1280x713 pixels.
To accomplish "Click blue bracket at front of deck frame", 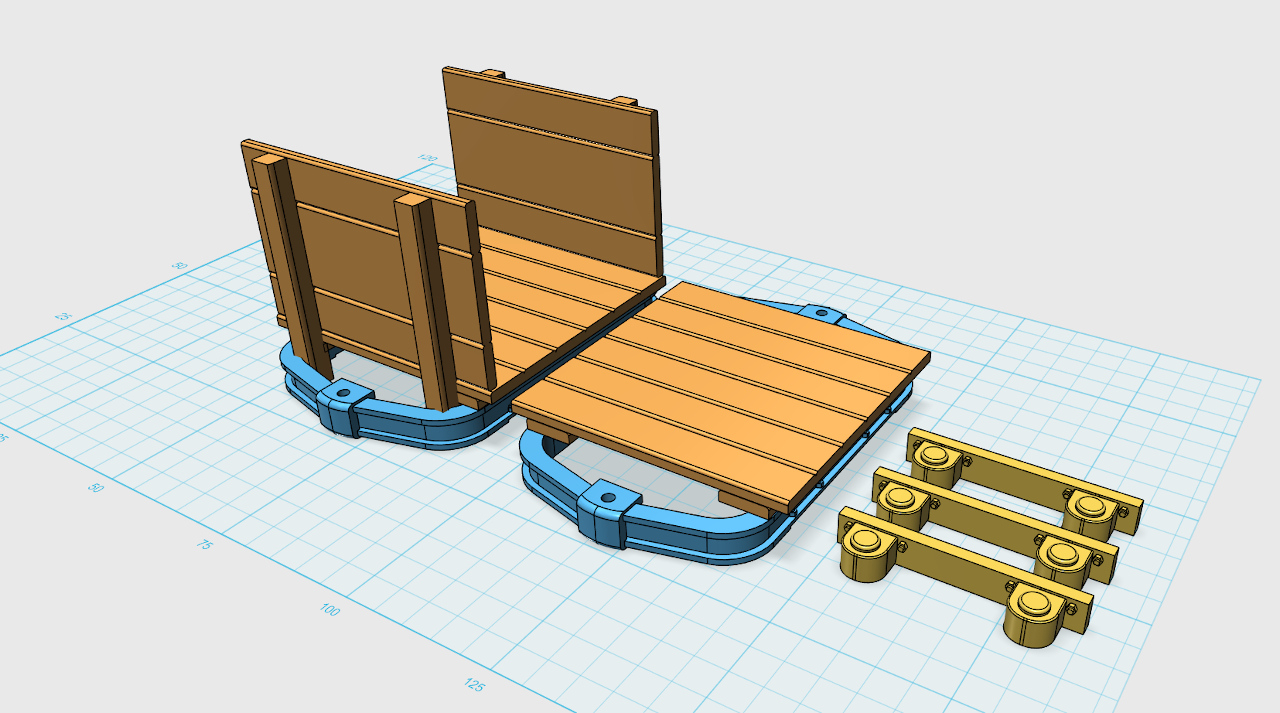I will click(607, 514).
